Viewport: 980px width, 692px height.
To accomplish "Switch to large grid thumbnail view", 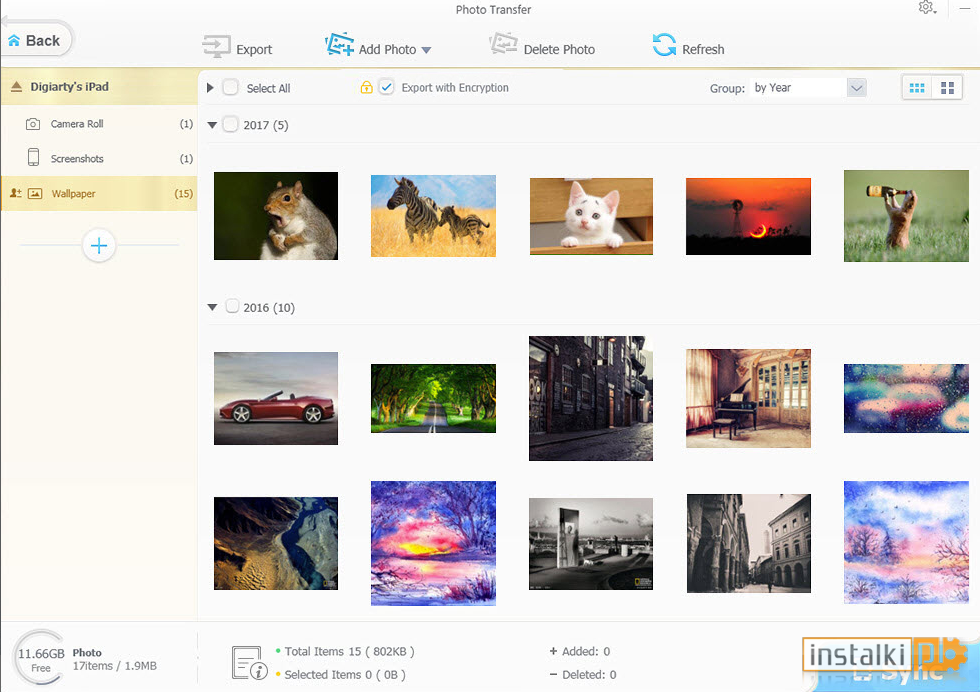I will pos(947,88).
